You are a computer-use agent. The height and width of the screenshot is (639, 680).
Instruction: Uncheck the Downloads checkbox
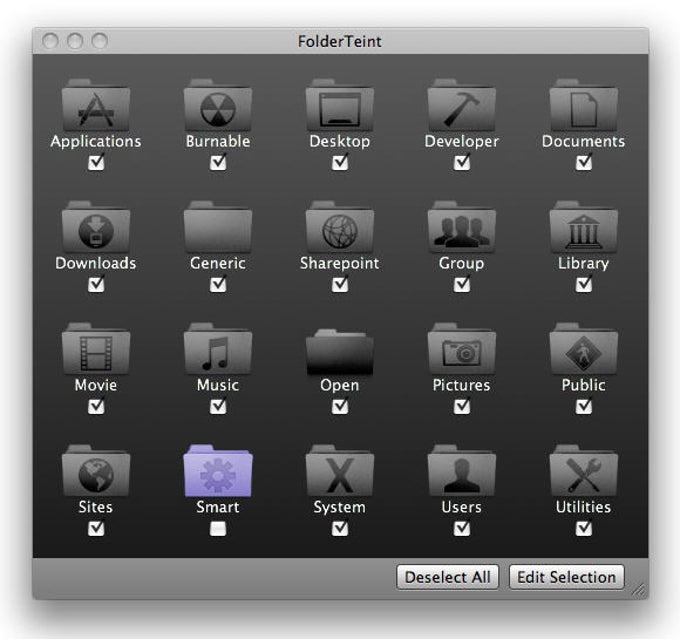96,285
